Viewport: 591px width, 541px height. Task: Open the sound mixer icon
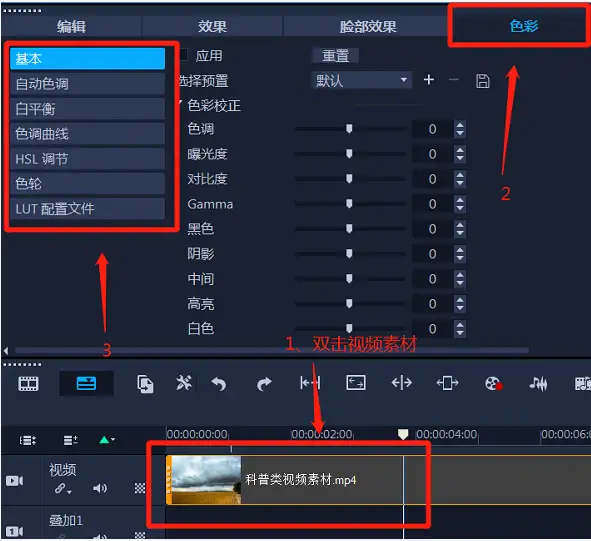tap(538, 384)
